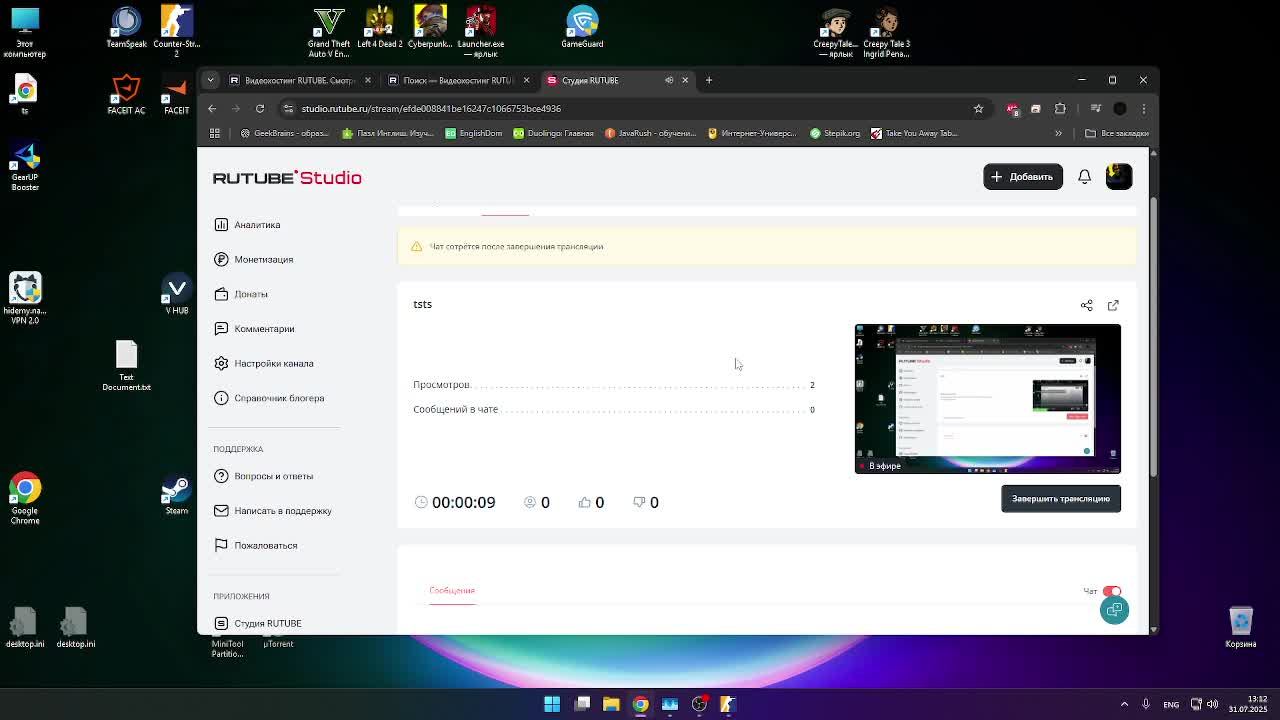Click the 00:00:09 stream timer
The image size is (1280, 720).
tap(463, 502)
